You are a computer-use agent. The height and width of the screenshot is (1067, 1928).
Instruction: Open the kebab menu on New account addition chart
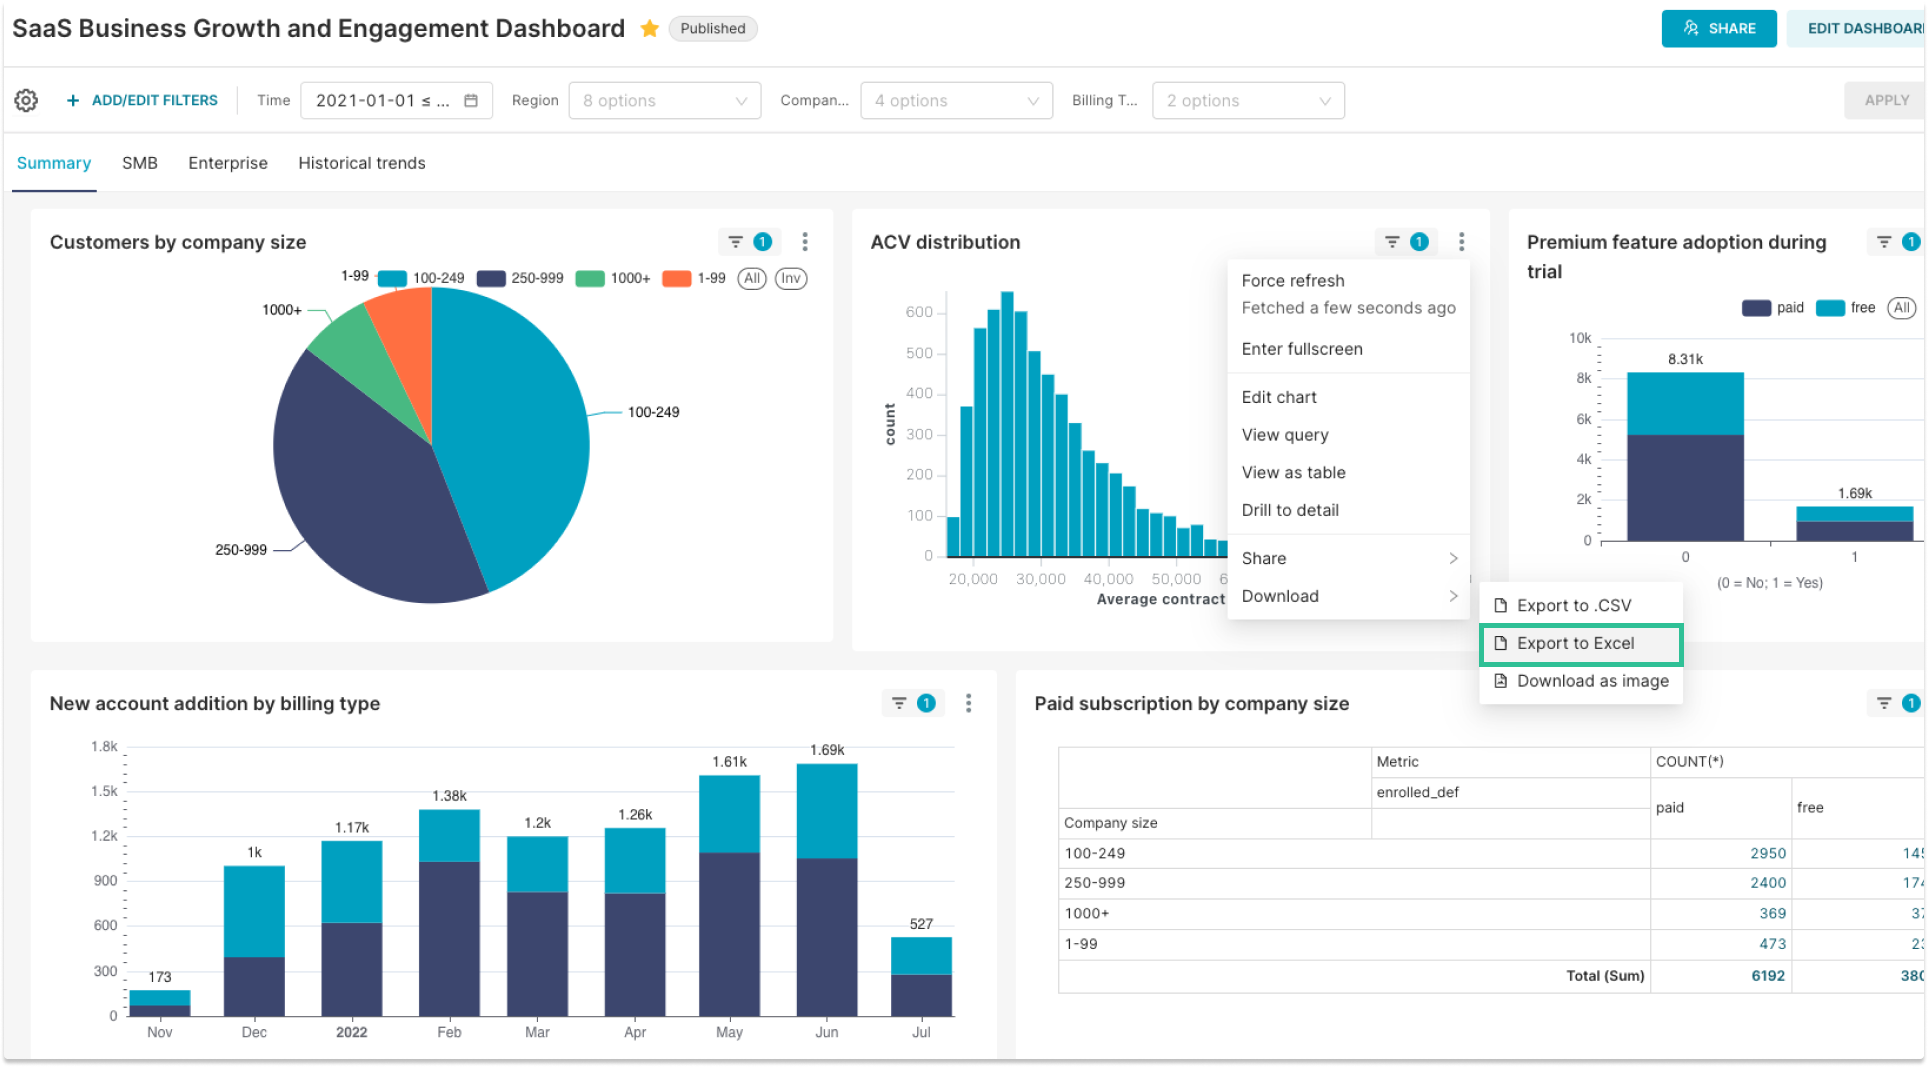[x=968, y=703]
